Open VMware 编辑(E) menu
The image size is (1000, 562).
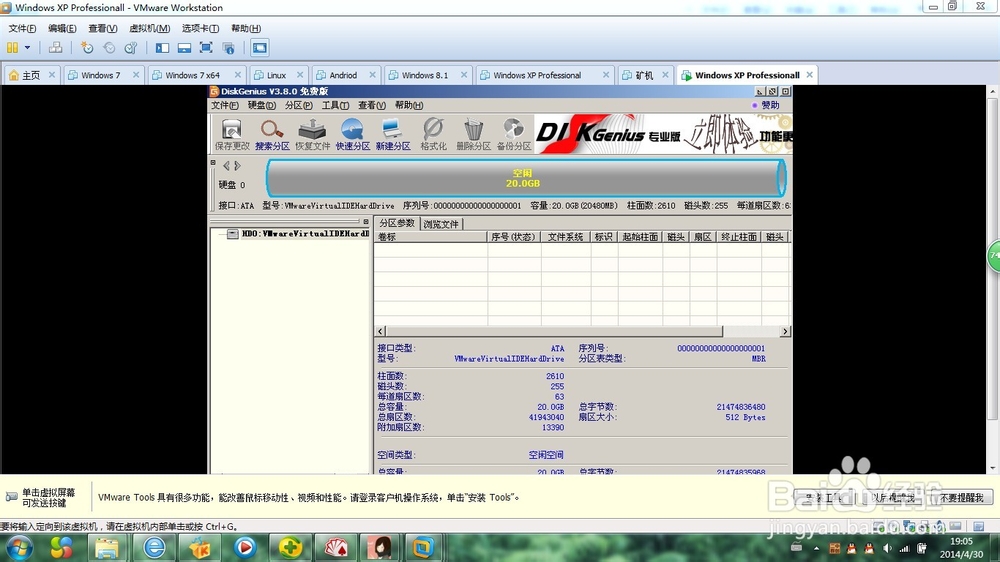coord(62,28)
